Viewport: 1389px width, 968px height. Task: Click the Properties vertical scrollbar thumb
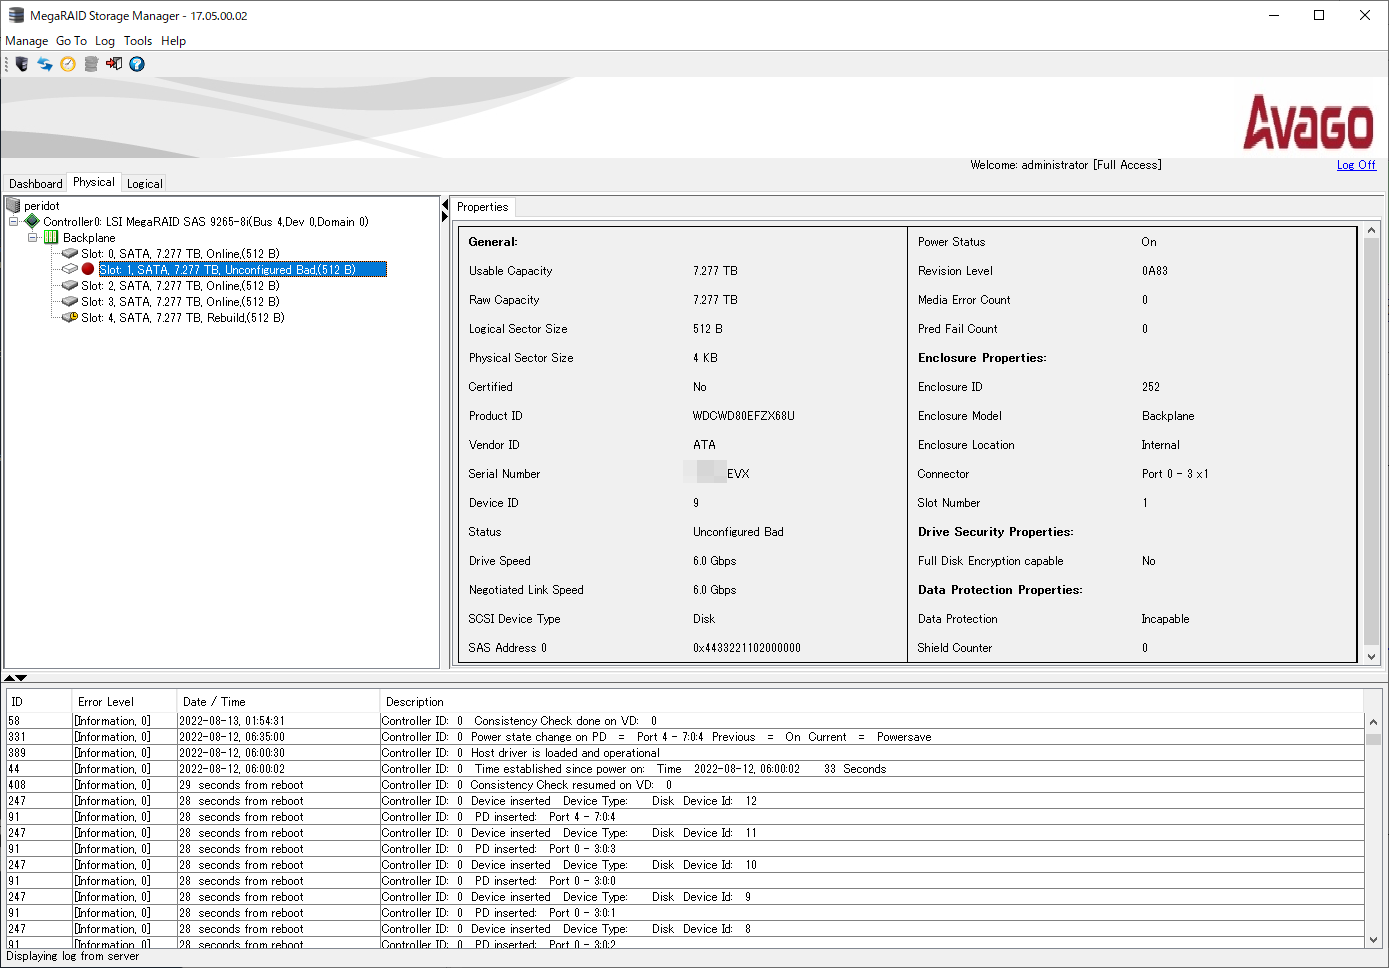click(x=1372, y=442)
